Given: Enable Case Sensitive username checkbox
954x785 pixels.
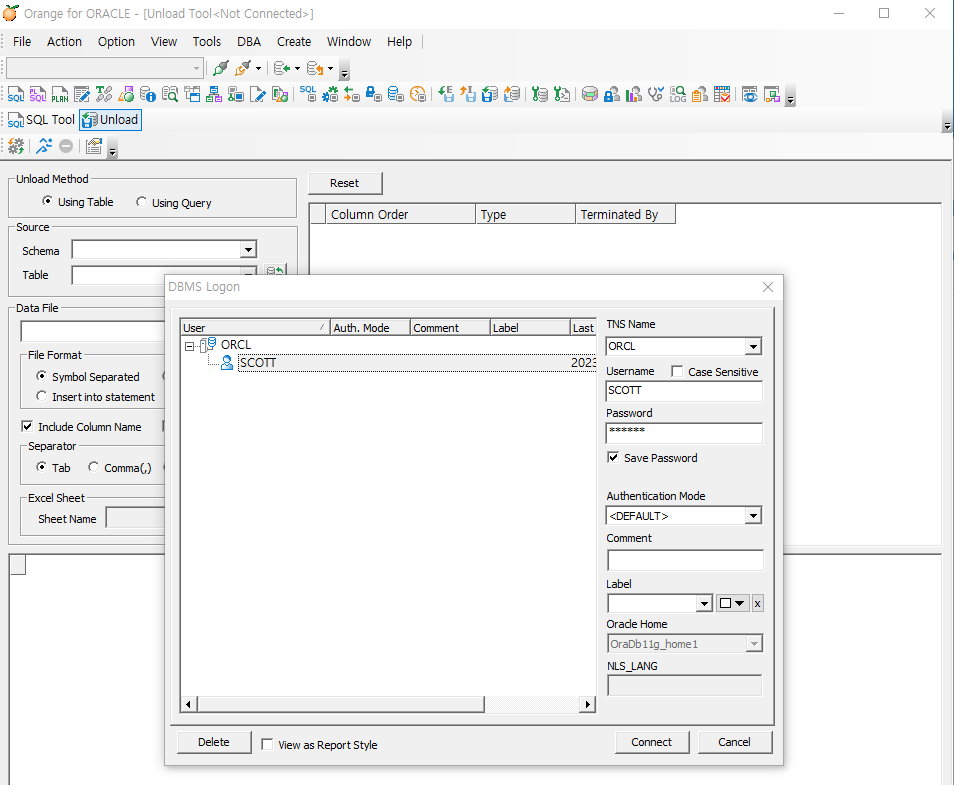Looking at the screenshot, I should 677,371.
